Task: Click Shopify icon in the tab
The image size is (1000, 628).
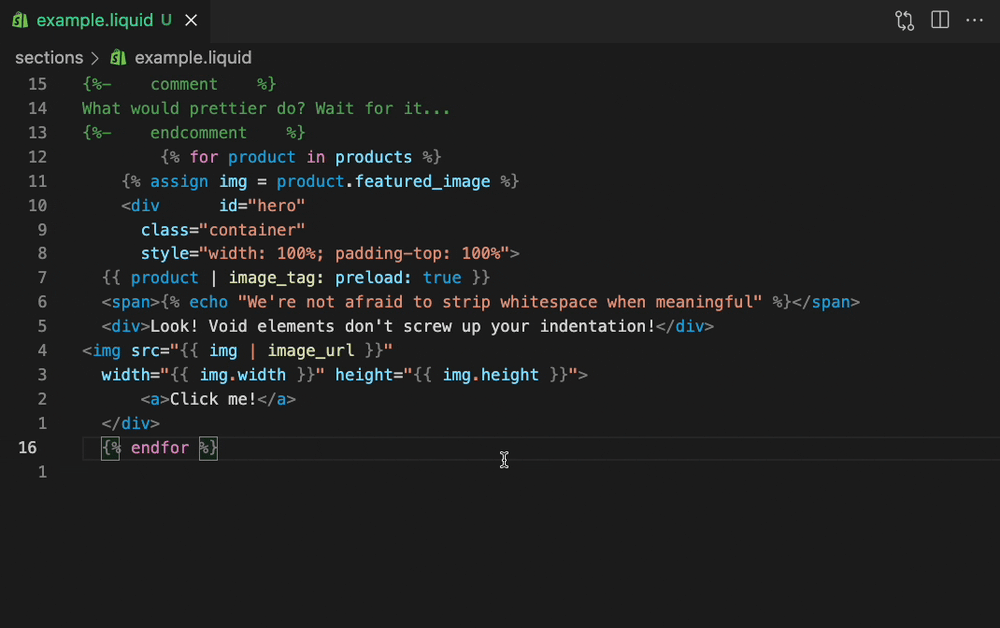Action: tap(20, 20)
